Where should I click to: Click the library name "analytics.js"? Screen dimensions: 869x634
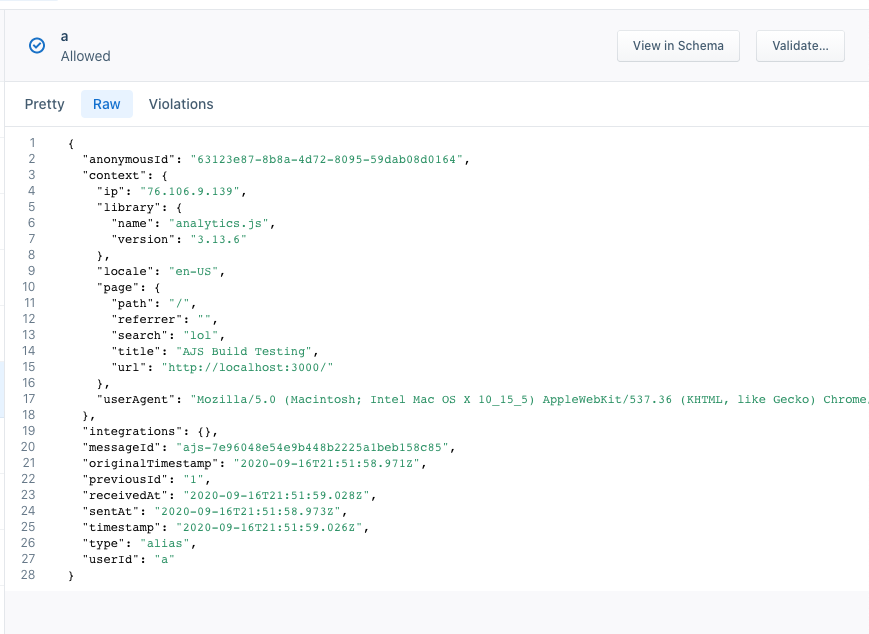click(219, 224)
